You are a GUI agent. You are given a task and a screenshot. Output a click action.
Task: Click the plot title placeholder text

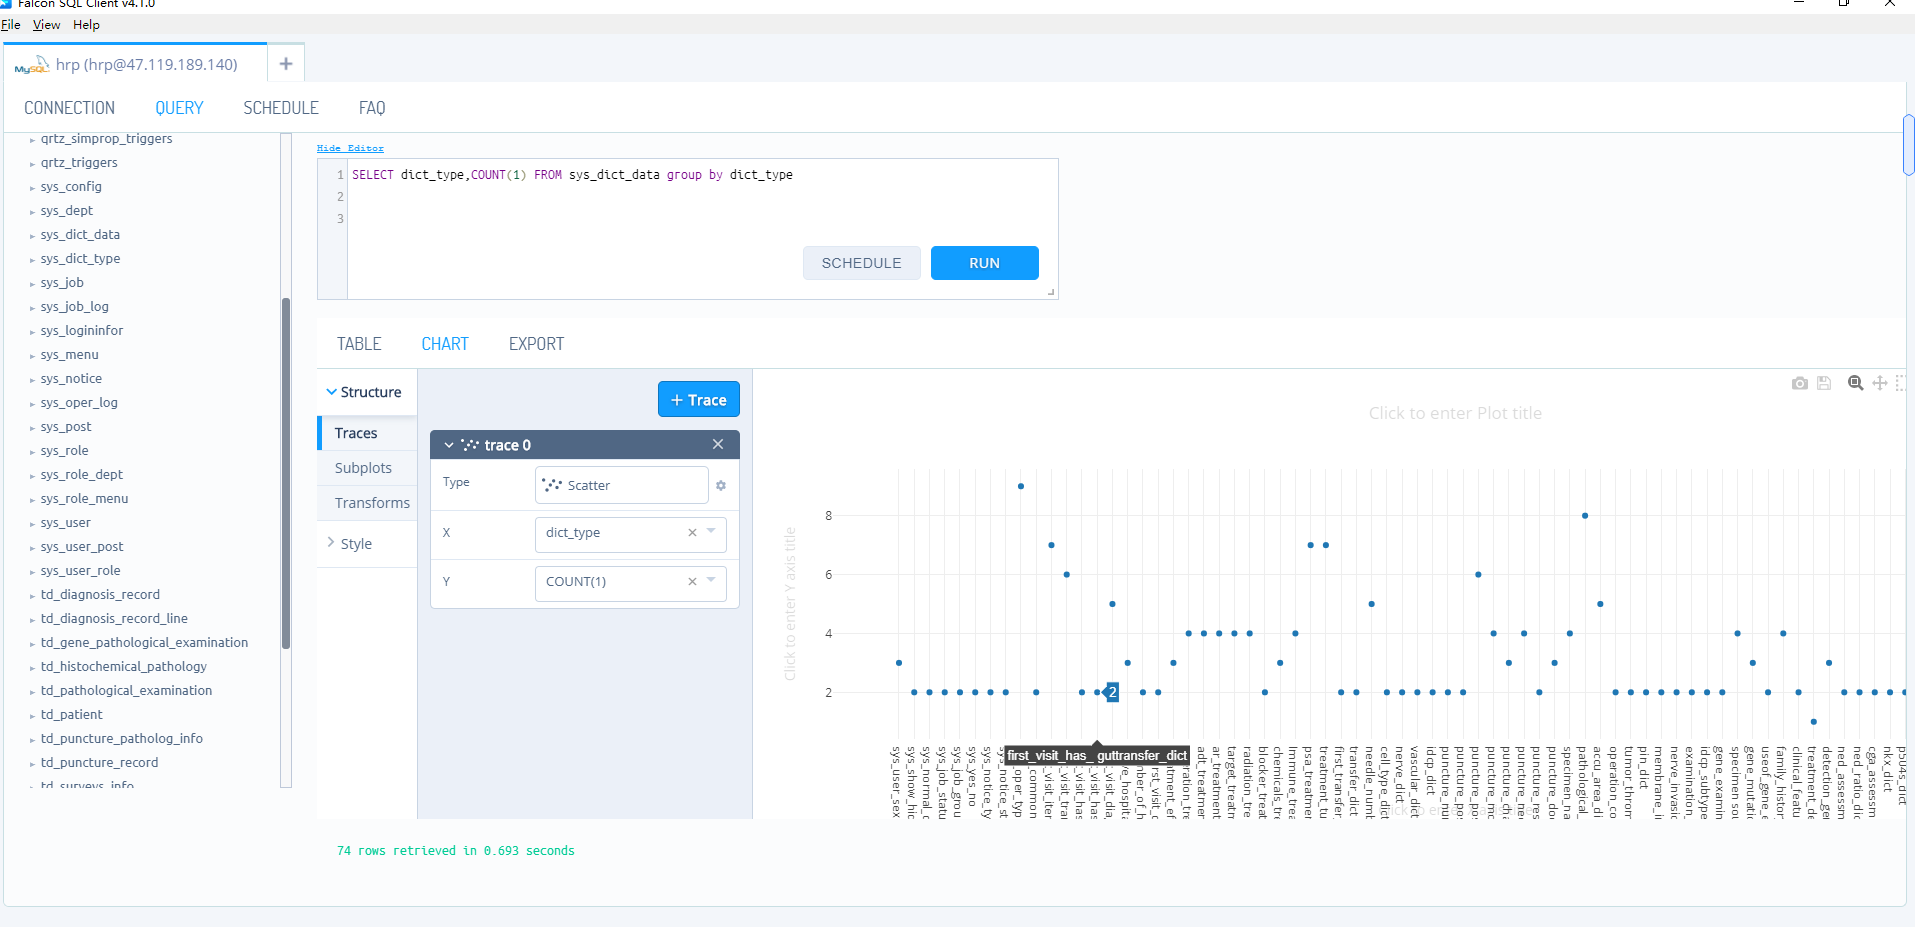pyautogui.click(x=1455, y=413)
